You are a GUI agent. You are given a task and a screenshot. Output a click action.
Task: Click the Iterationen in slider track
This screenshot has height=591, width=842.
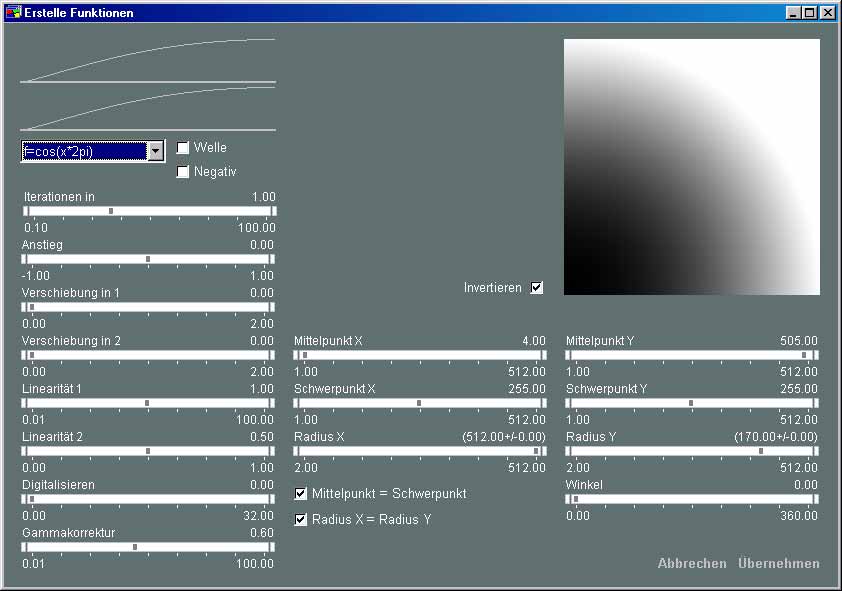pos(149,211)
